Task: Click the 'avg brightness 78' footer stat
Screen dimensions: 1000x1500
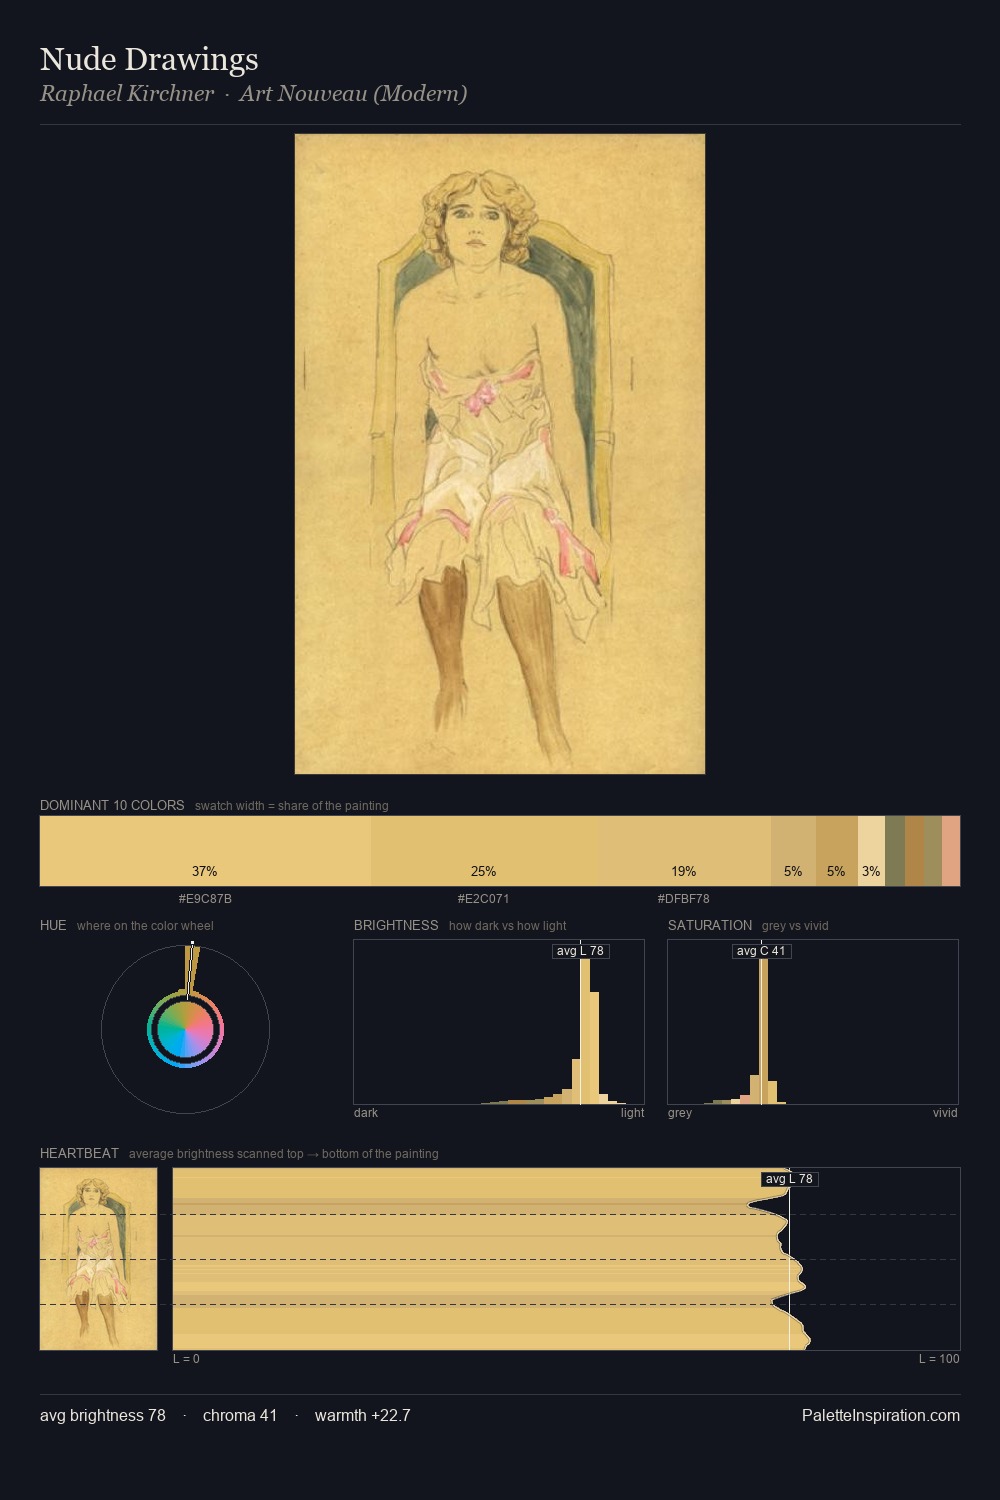Action: 103,1415
